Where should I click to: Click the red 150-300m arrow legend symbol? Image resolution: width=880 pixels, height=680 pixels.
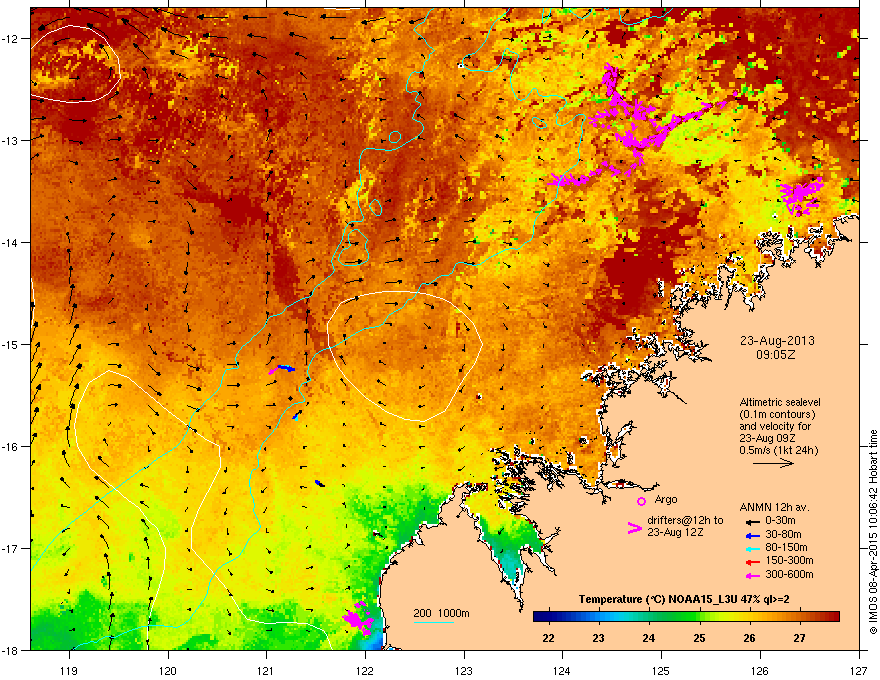click(x=753, y=561)
